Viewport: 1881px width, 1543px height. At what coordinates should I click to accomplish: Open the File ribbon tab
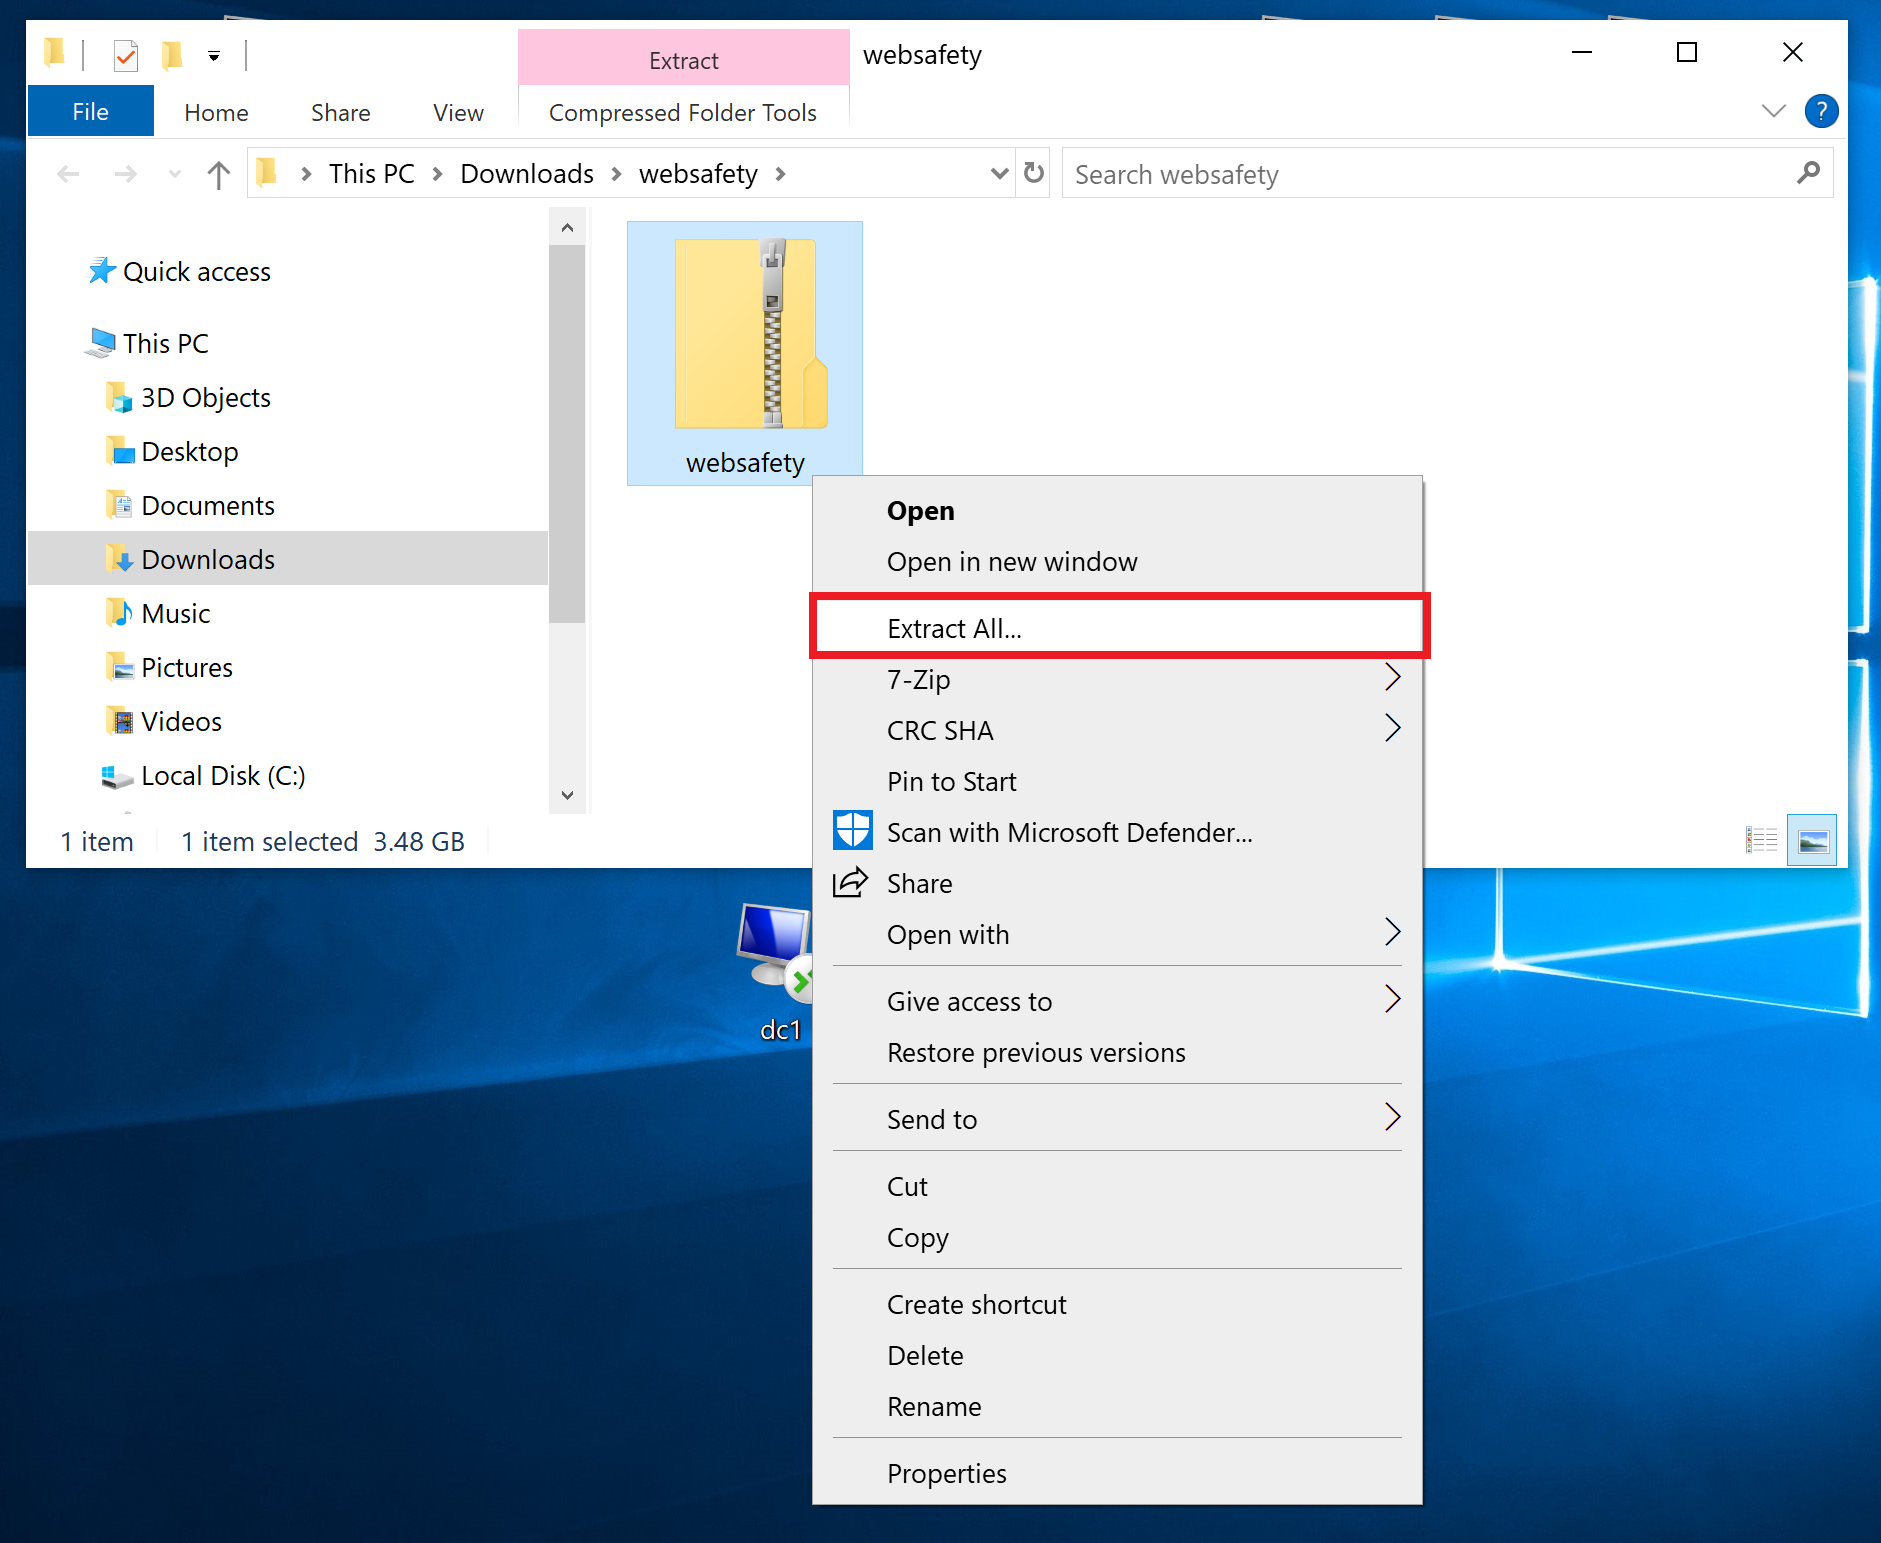point(91,111)
